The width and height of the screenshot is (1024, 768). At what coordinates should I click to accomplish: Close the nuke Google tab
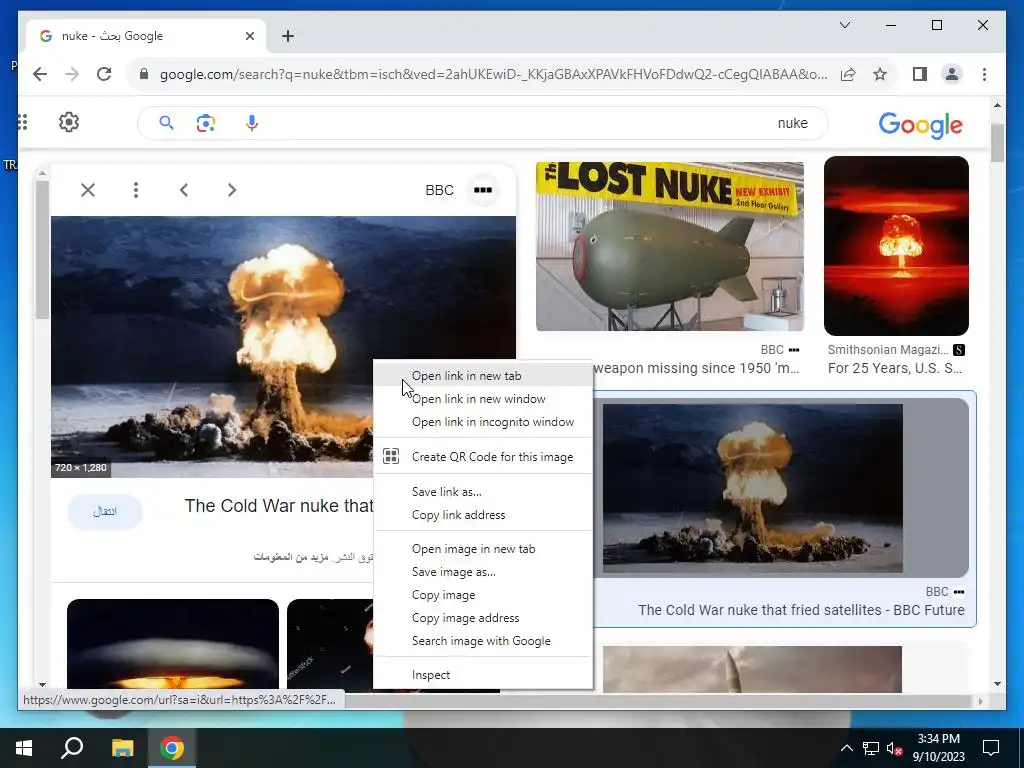tap(249, 36)
